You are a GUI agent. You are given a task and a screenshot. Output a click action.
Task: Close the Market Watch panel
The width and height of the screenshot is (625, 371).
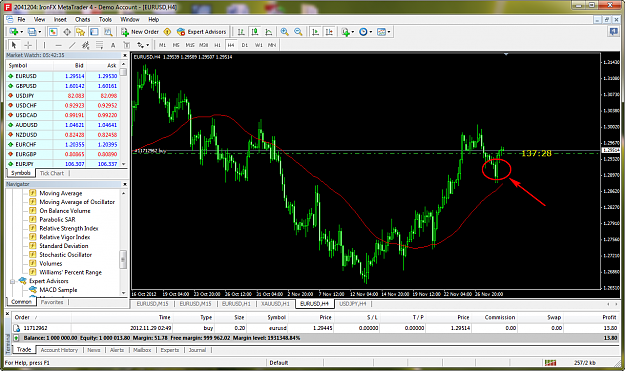(125, 55)
